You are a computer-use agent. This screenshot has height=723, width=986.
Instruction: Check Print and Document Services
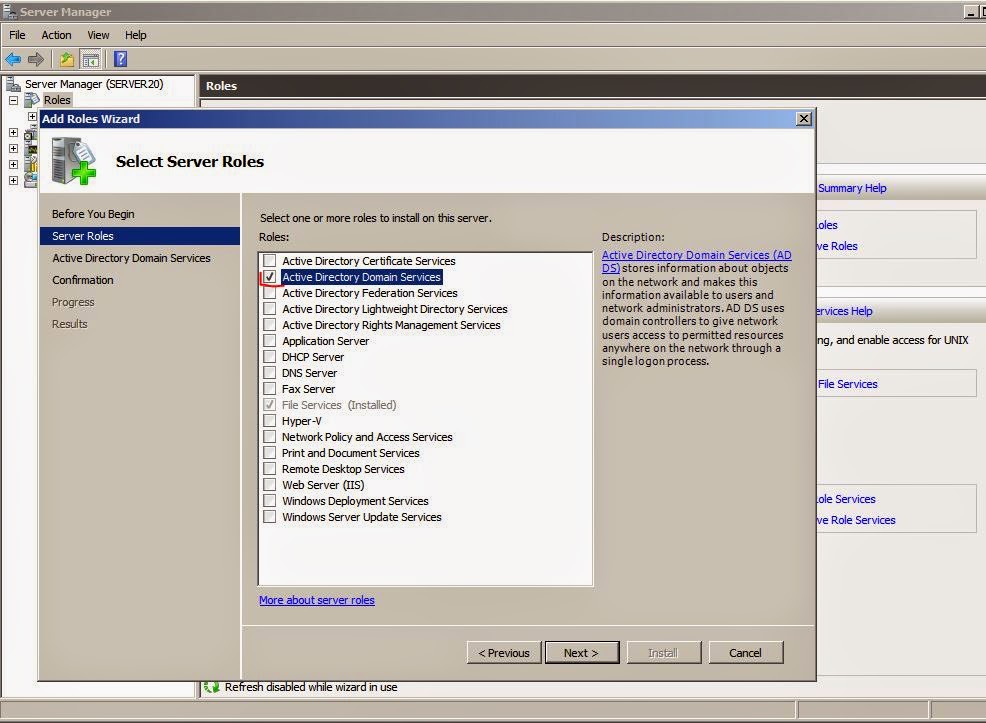(269, 453)
